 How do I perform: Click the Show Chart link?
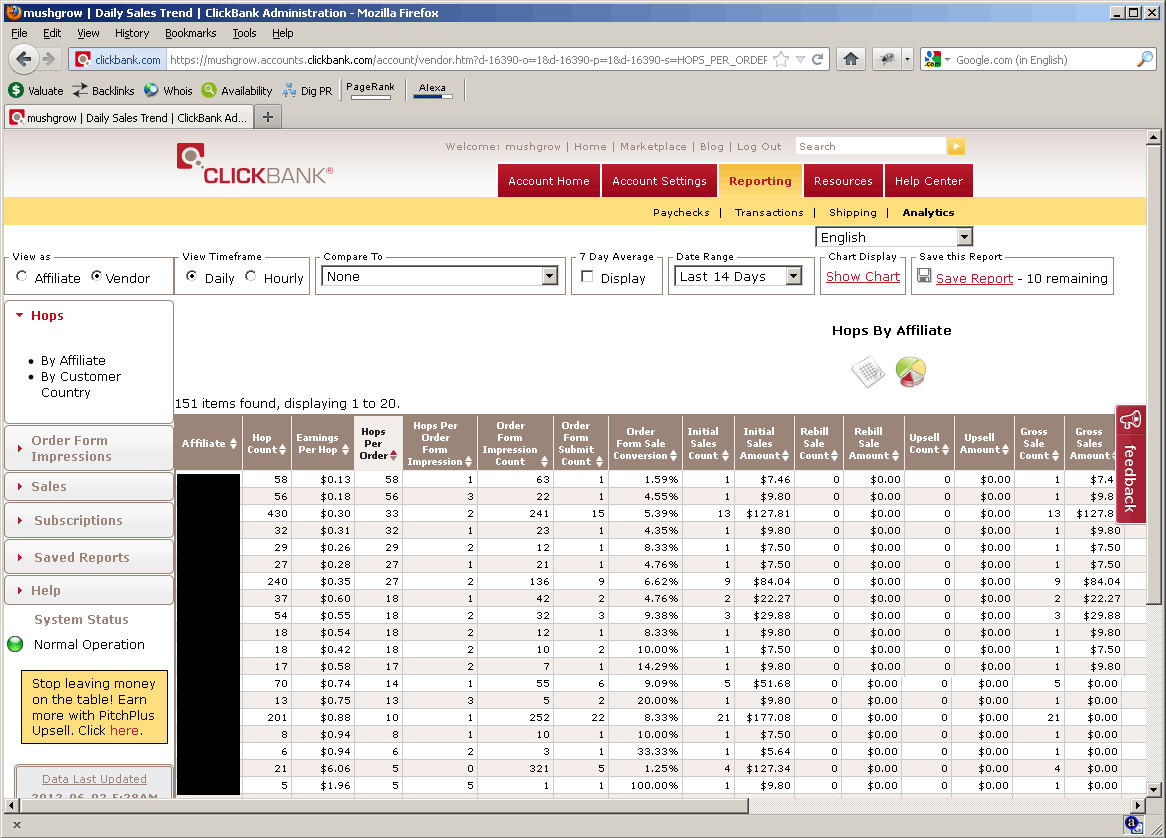coord(862,277)
